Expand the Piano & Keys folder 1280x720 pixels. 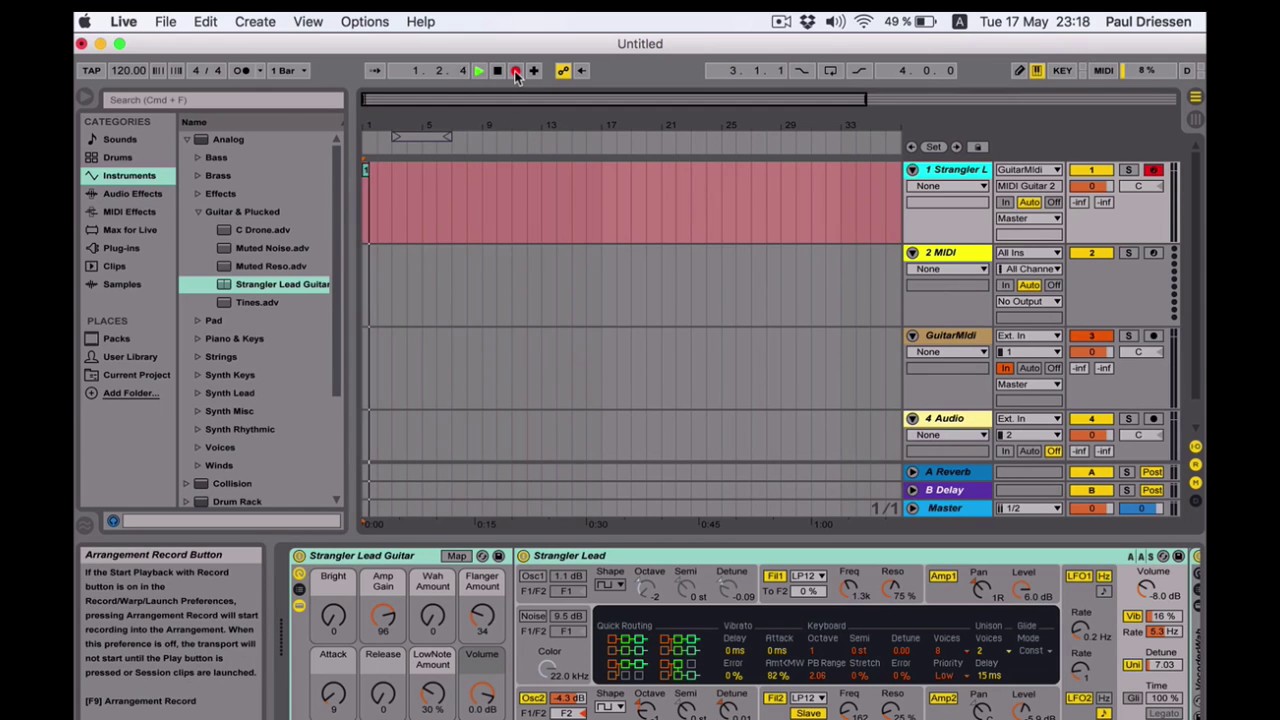197,339
